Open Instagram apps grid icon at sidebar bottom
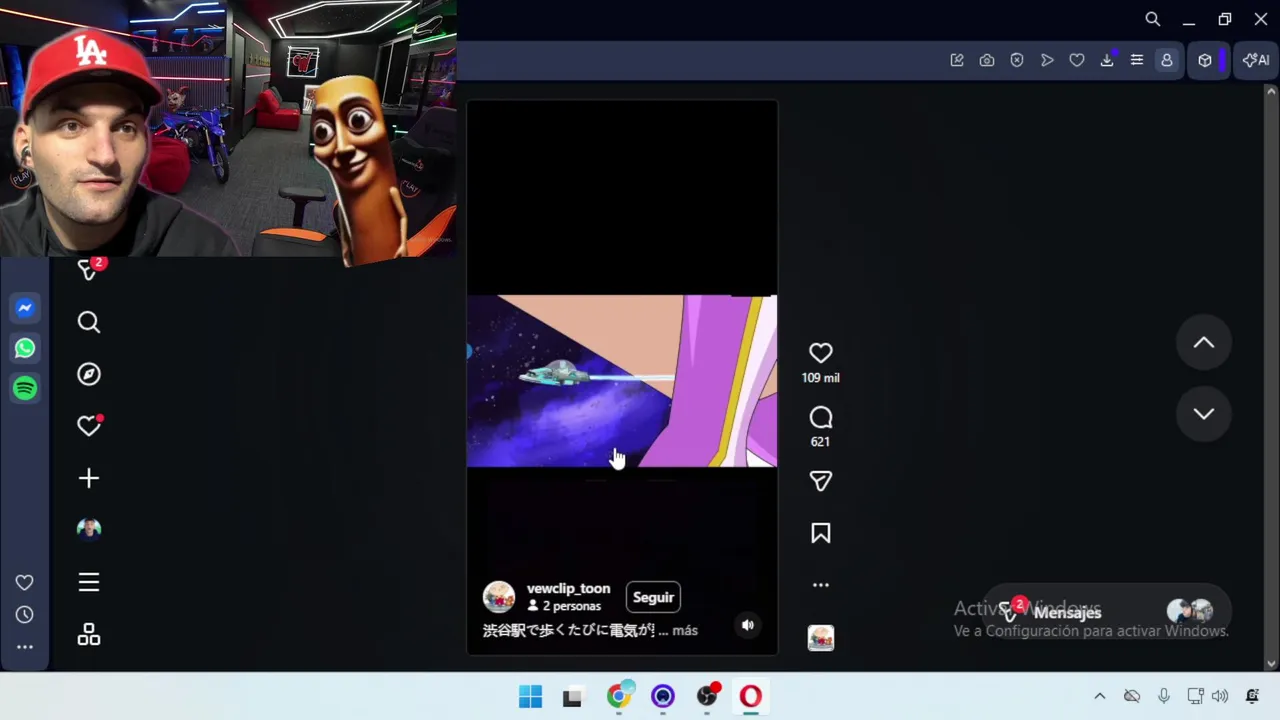Screen dimensions: 1280x720 (89, 635)
